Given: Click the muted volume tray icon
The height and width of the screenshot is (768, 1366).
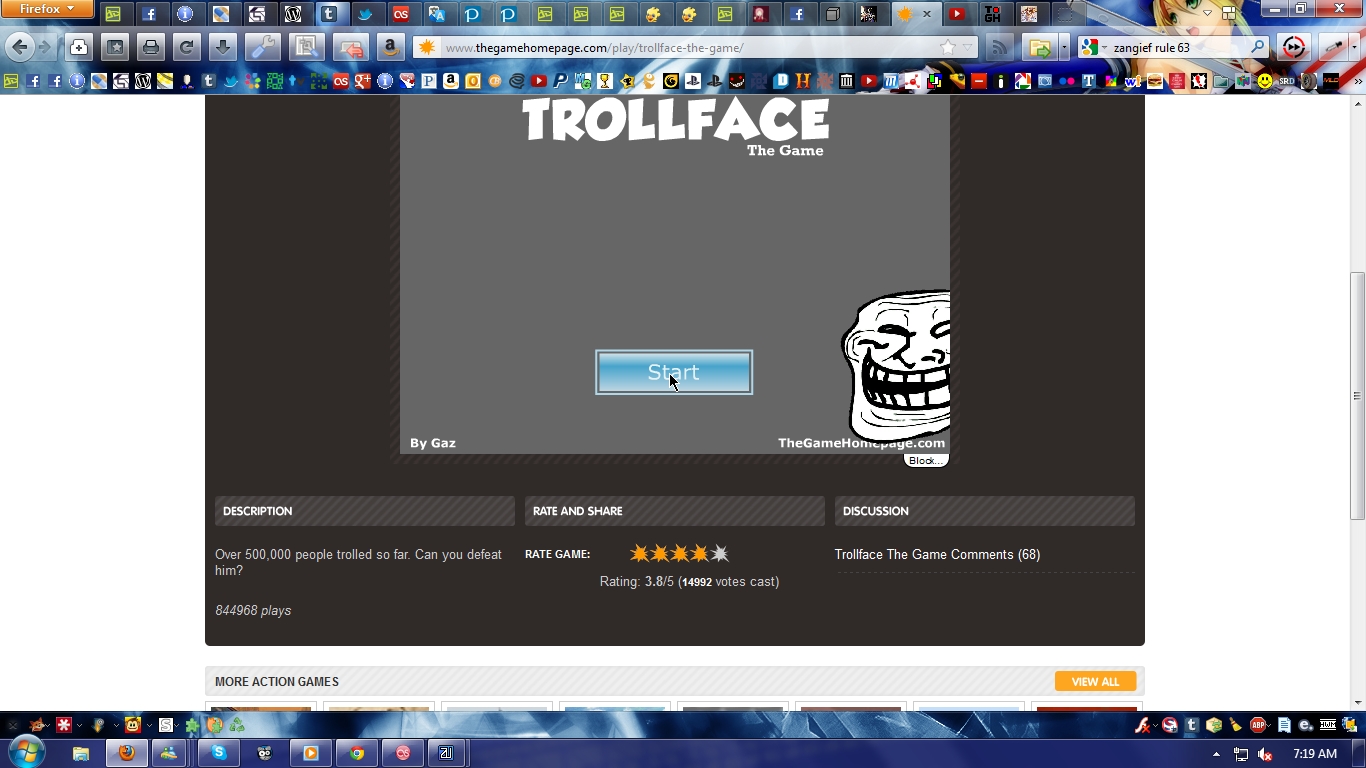Looking at the screenshot, I should pos(1265,754).
